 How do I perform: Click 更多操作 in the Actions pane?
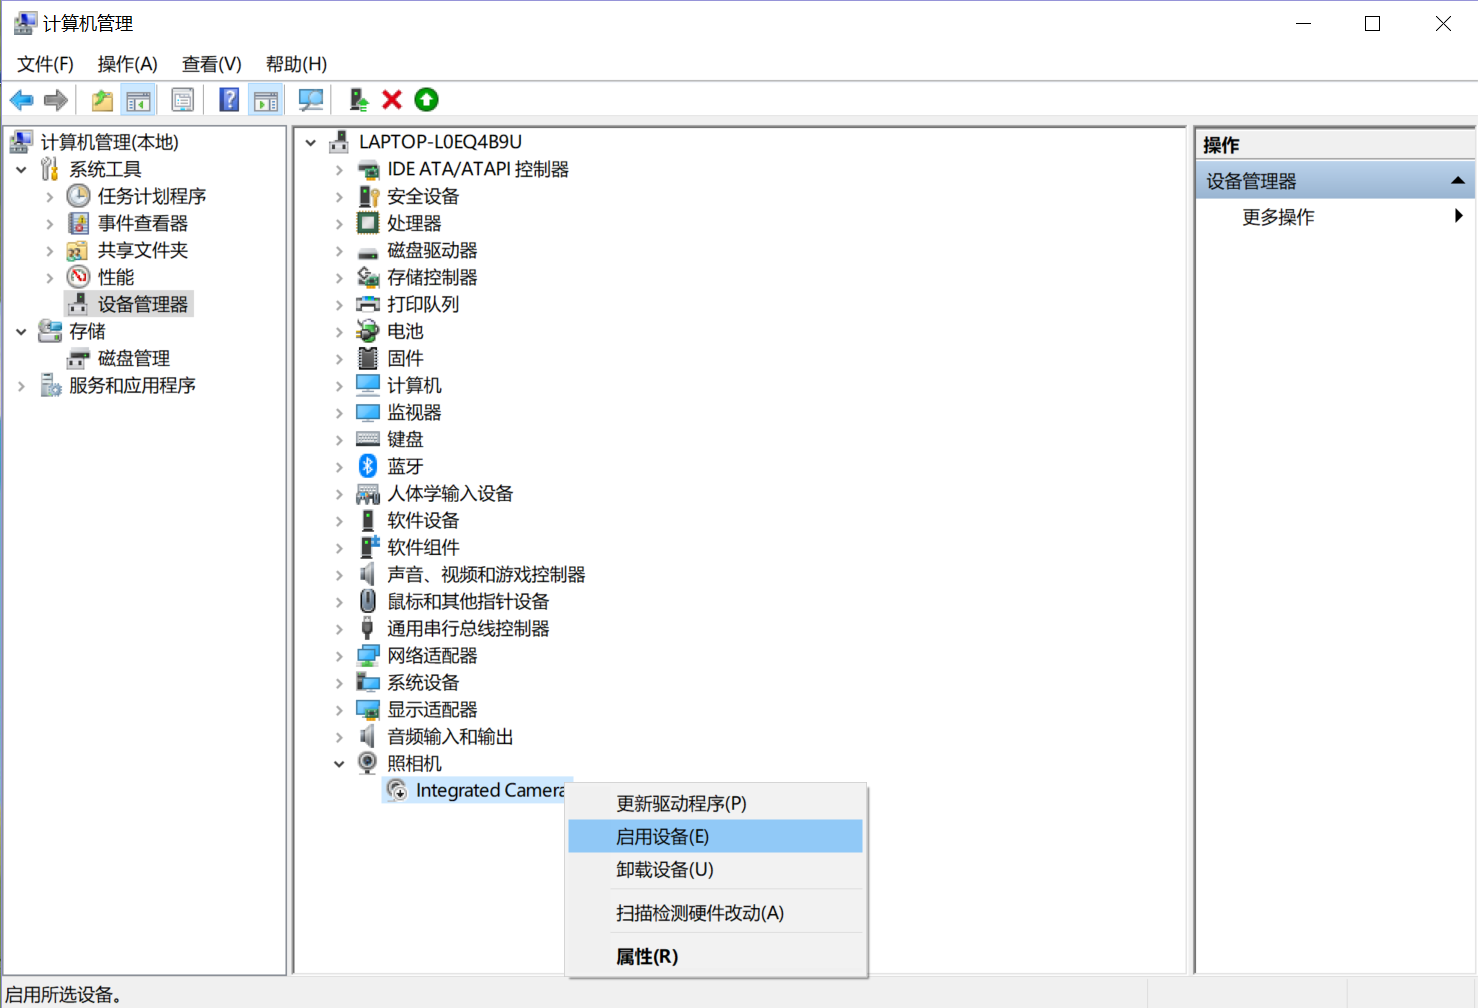coord(1278,217)
